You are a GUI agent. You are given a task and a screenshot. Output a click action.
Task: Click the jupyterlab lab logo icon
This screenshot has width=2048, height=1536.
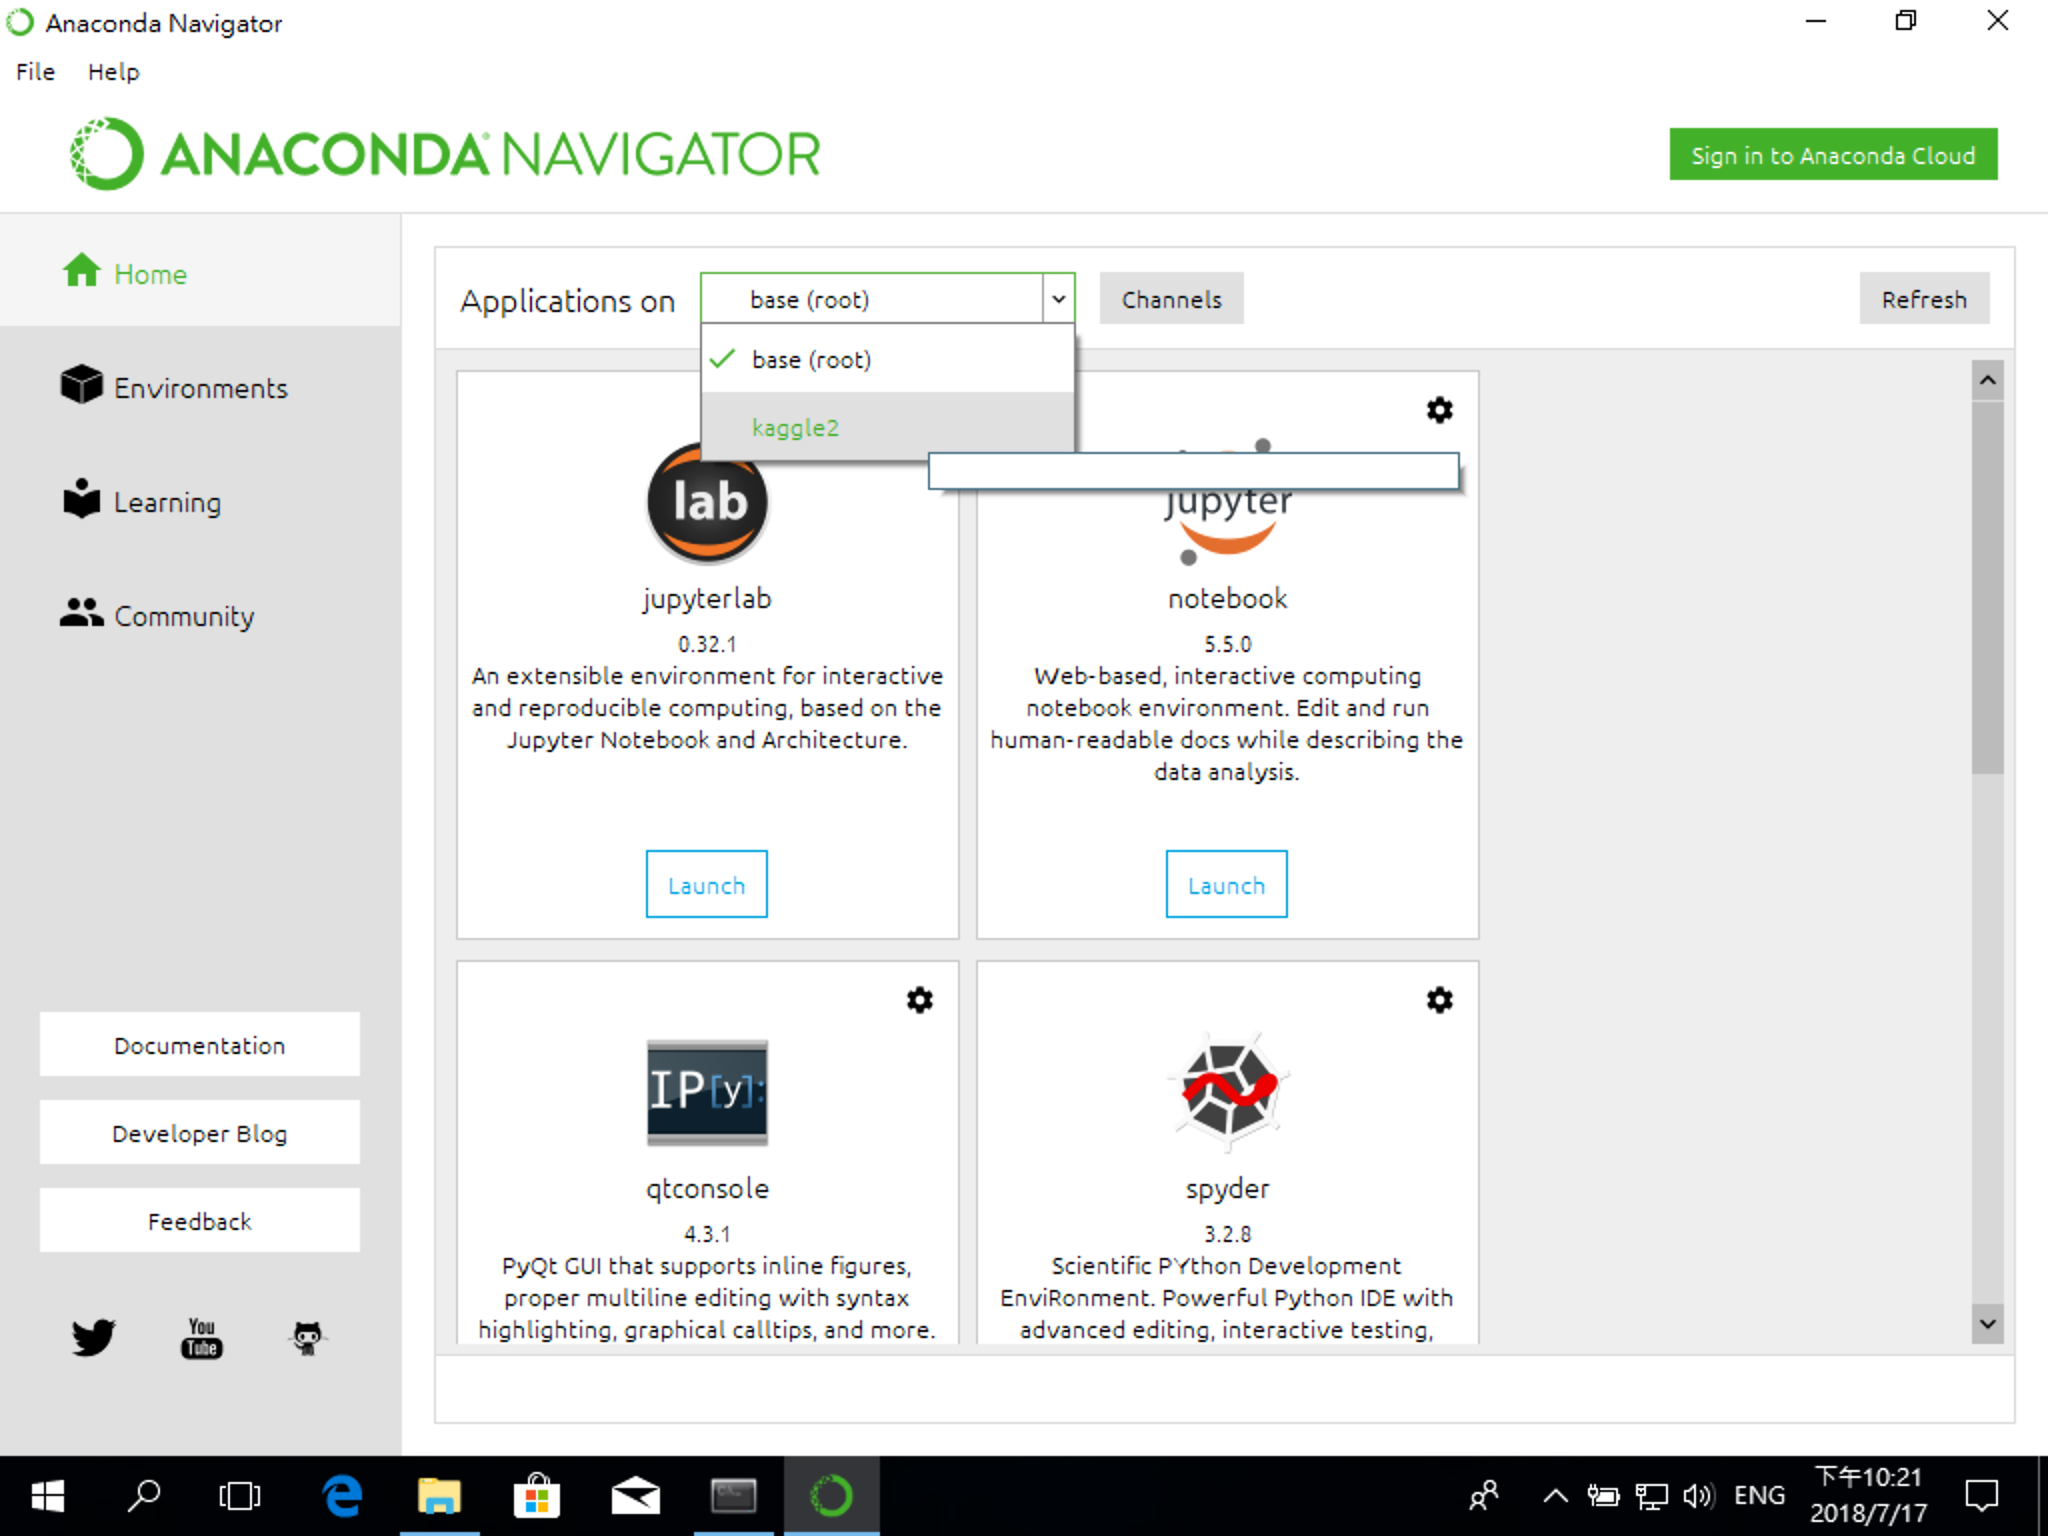pyautogui.click(x=707, y=504)
